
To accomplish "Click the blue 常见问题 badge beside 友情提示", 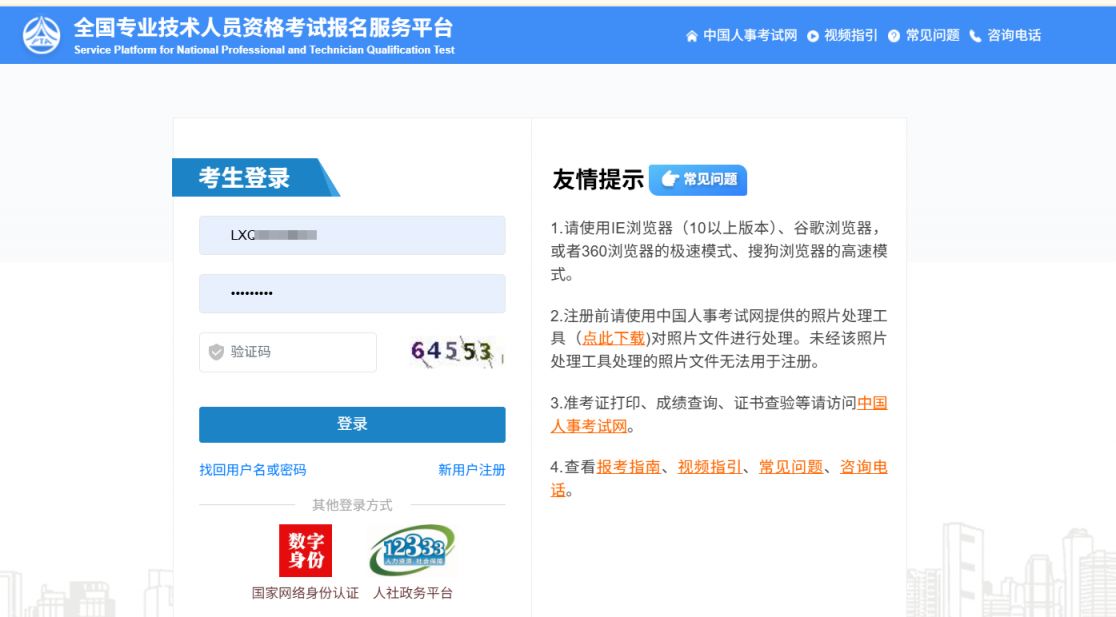I will click(x=698, y=180).
